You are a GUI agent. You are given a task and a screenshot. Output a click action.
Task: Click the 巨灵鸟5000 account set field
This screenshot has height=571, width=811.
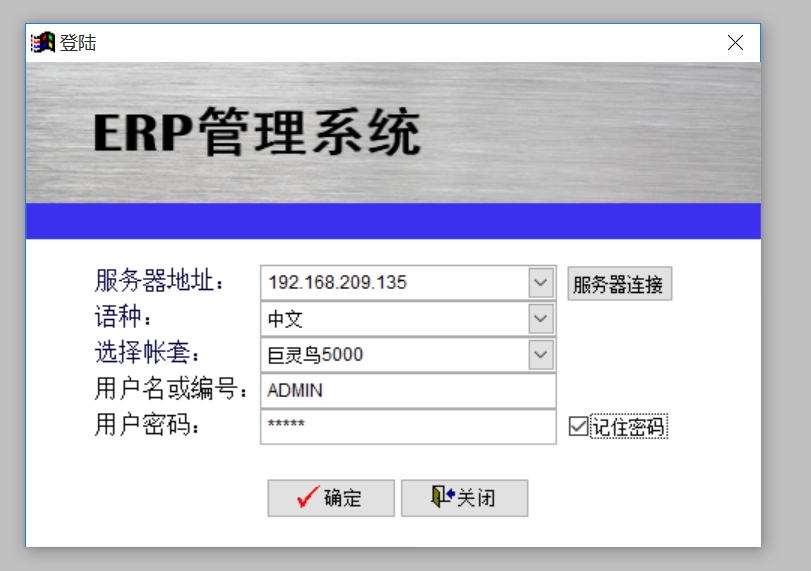392,355
